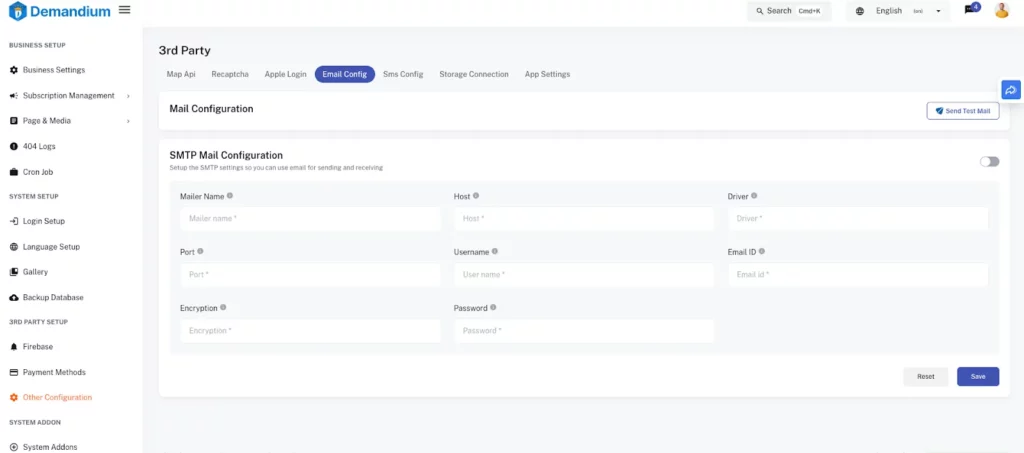This screenshot has width=1024, height=453.
Task: Click the Demandium logo
Action: 59,11
